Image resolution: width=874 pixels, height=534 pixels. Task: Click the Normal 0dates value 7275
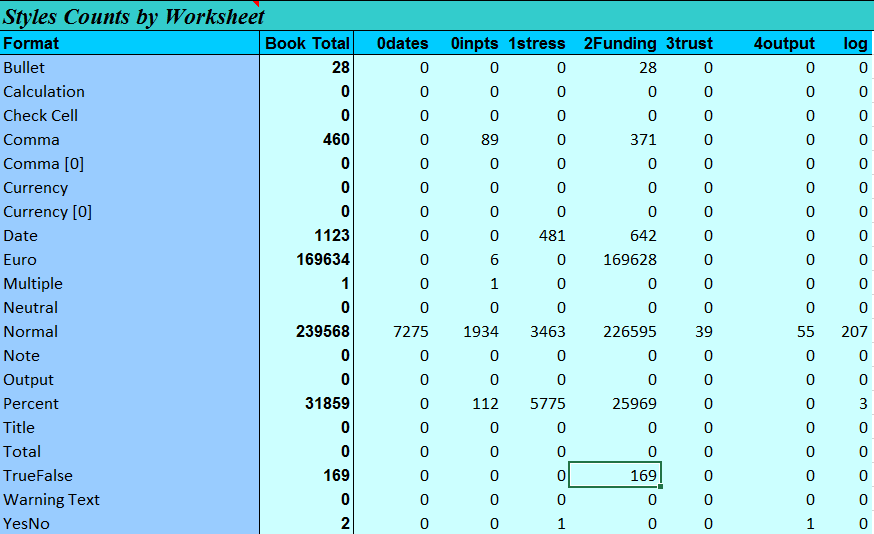pyautogui.click(x=410, y=332)
